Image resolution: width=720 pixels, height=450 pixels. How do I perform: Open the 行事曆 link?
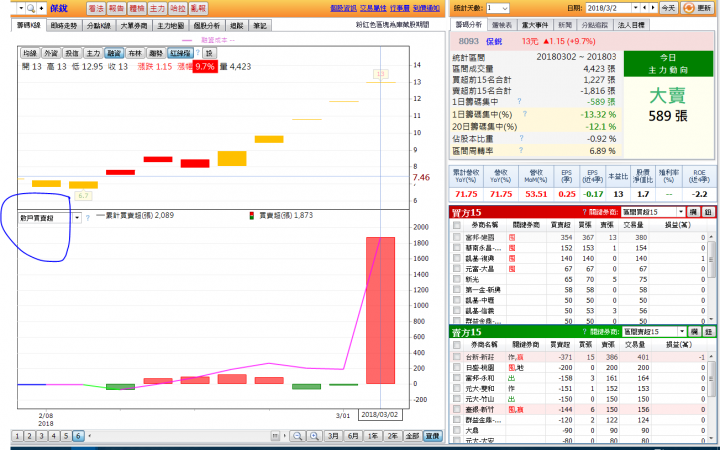pos(399,8)
